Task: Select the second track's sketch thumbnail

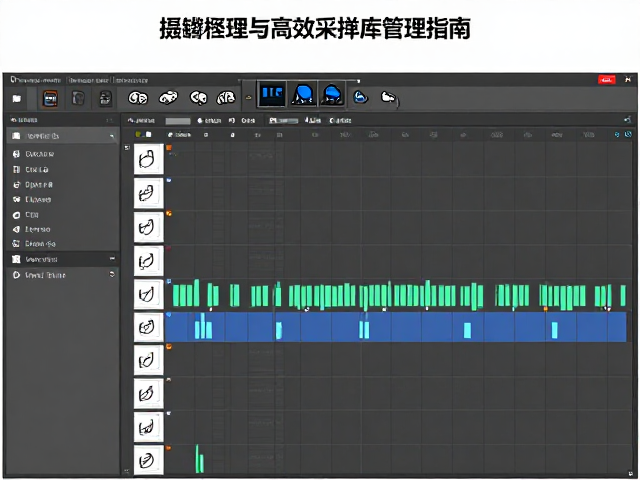Action: pyautogui.click(x=149, y=193)
